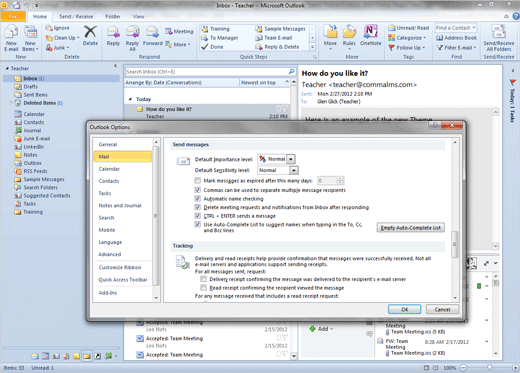Click the search magnifier icon in Search Inbox
The height and width of the screenshot is (373, 520).
coord(291,71)
